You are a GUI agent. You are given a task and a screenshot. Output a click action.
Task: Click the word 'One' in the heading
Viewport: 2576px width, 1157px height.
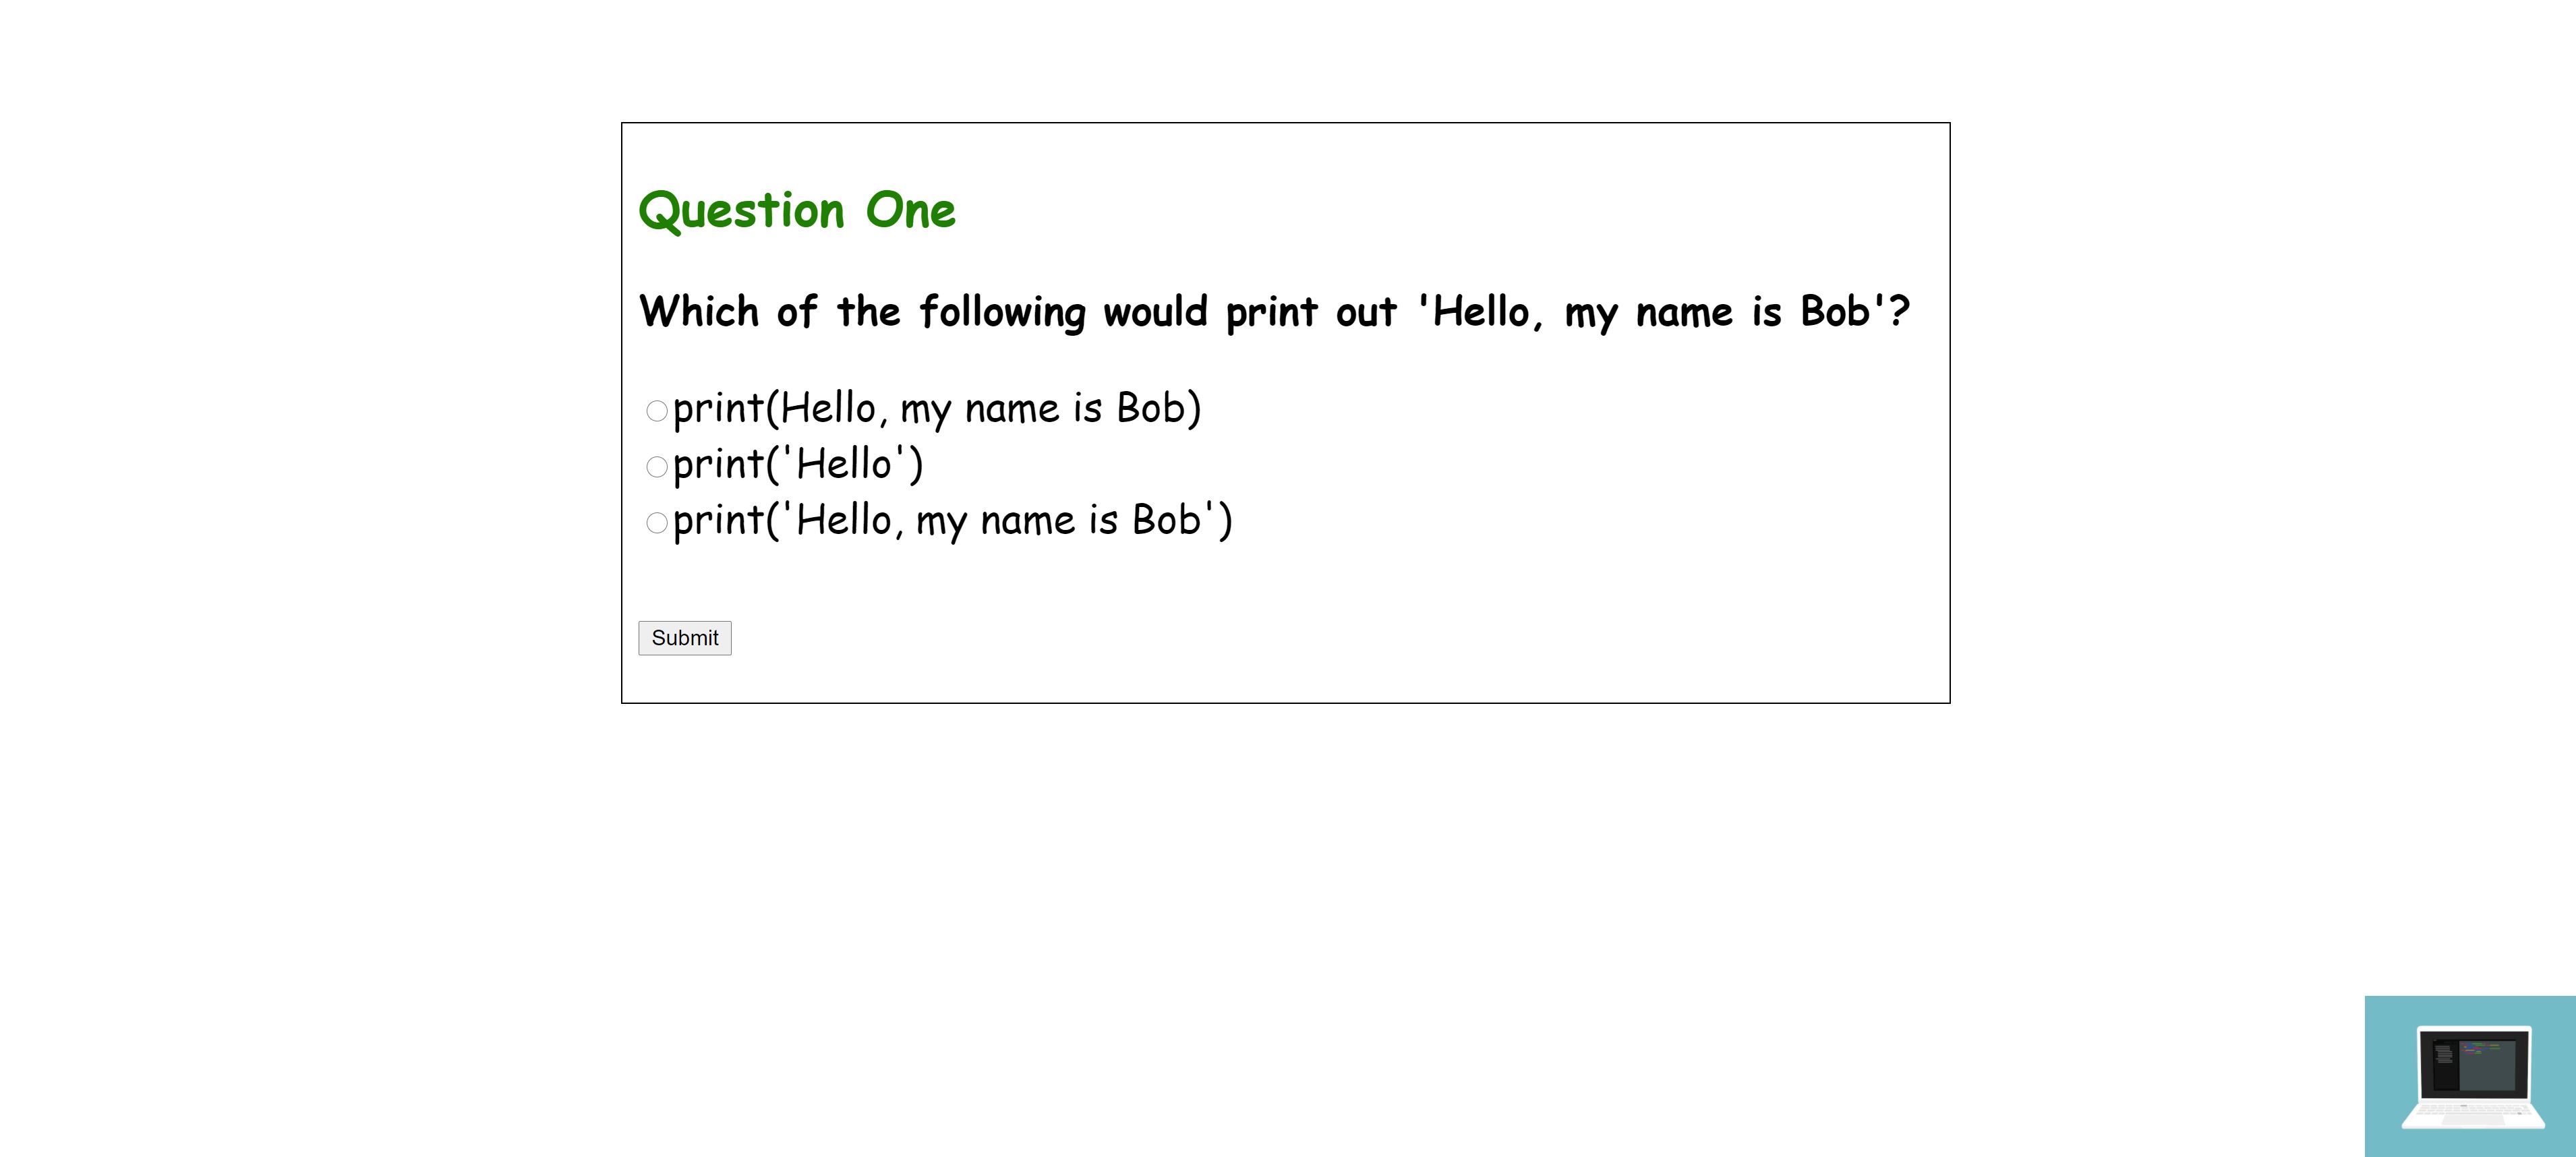(x=910, y=211)
